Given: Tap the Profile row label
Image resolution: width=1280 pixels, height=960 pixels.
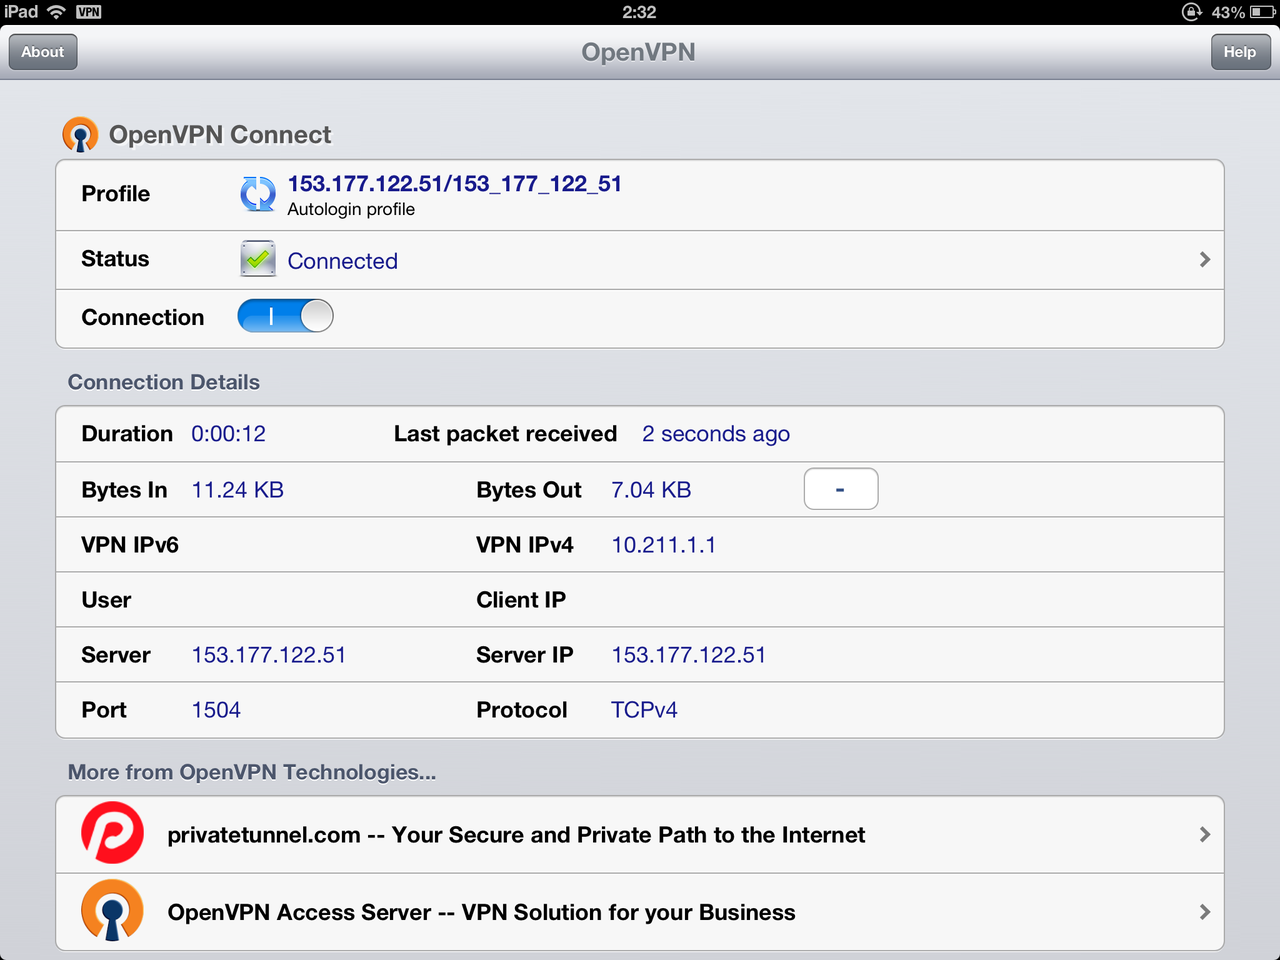Looking at the screenshot, I should point(116,194).
